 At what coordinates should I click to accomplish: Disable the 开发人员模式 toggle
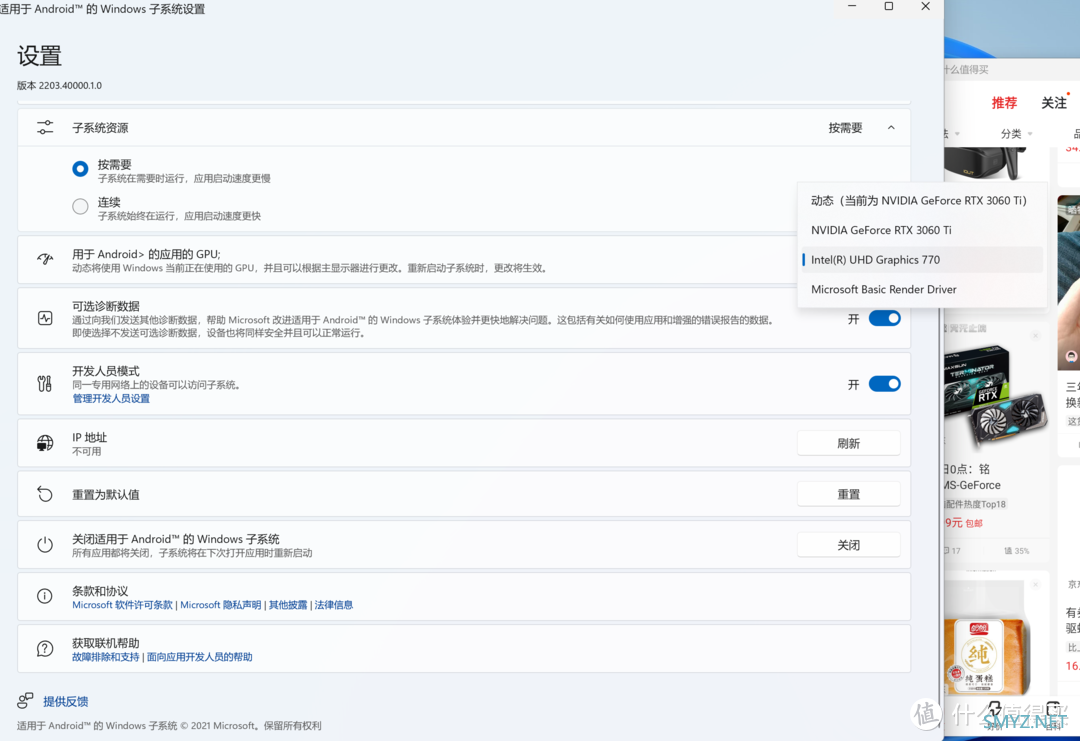884,384
